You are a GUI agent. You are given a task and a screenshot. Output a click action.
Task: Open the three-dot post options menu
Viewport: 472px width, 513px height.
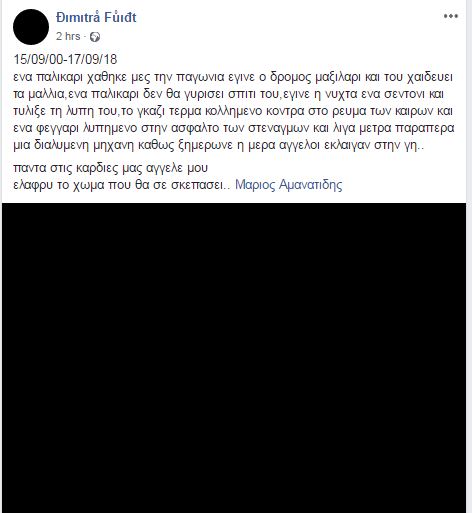[450, 16]
